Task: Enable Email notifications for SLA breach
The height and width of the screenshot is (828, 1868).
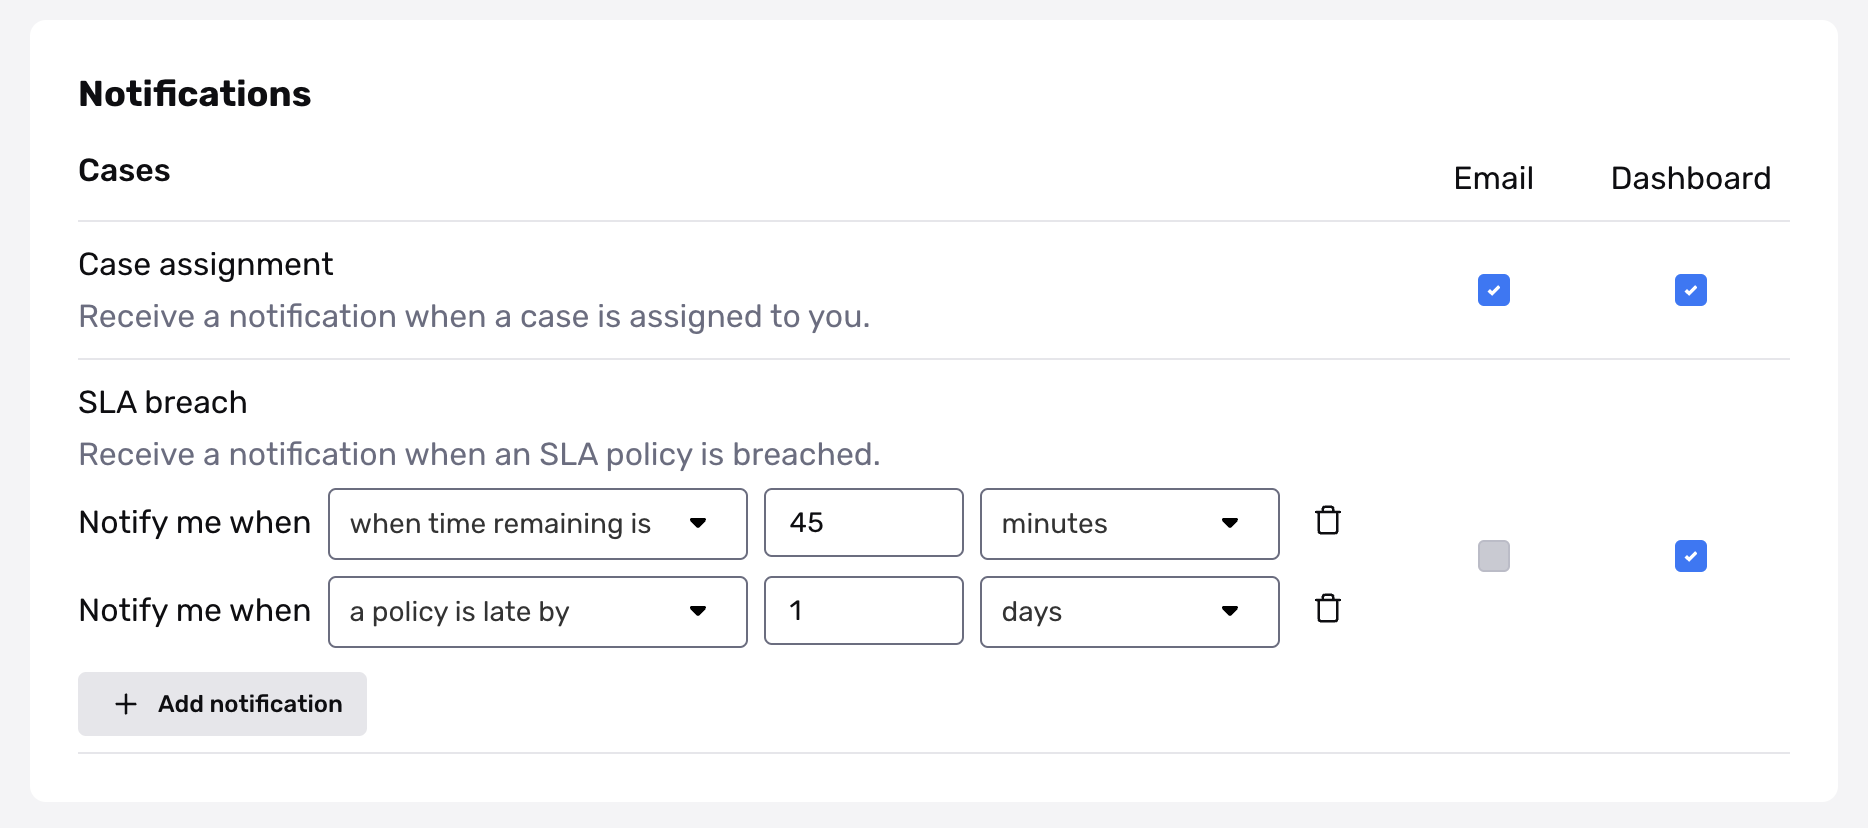Action: tap(1493, 556)
